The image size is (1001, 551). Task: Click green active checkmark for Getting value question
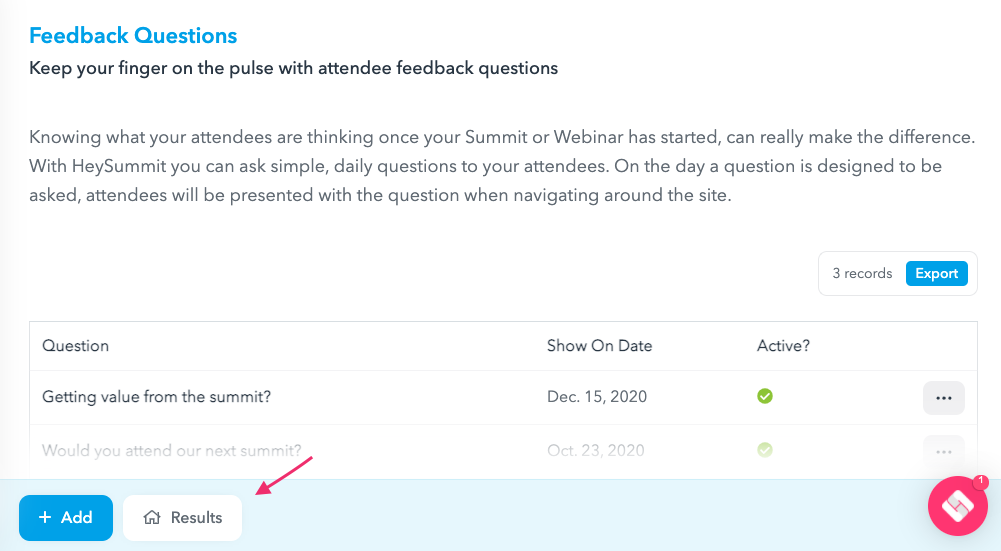[x=765, y=396]
